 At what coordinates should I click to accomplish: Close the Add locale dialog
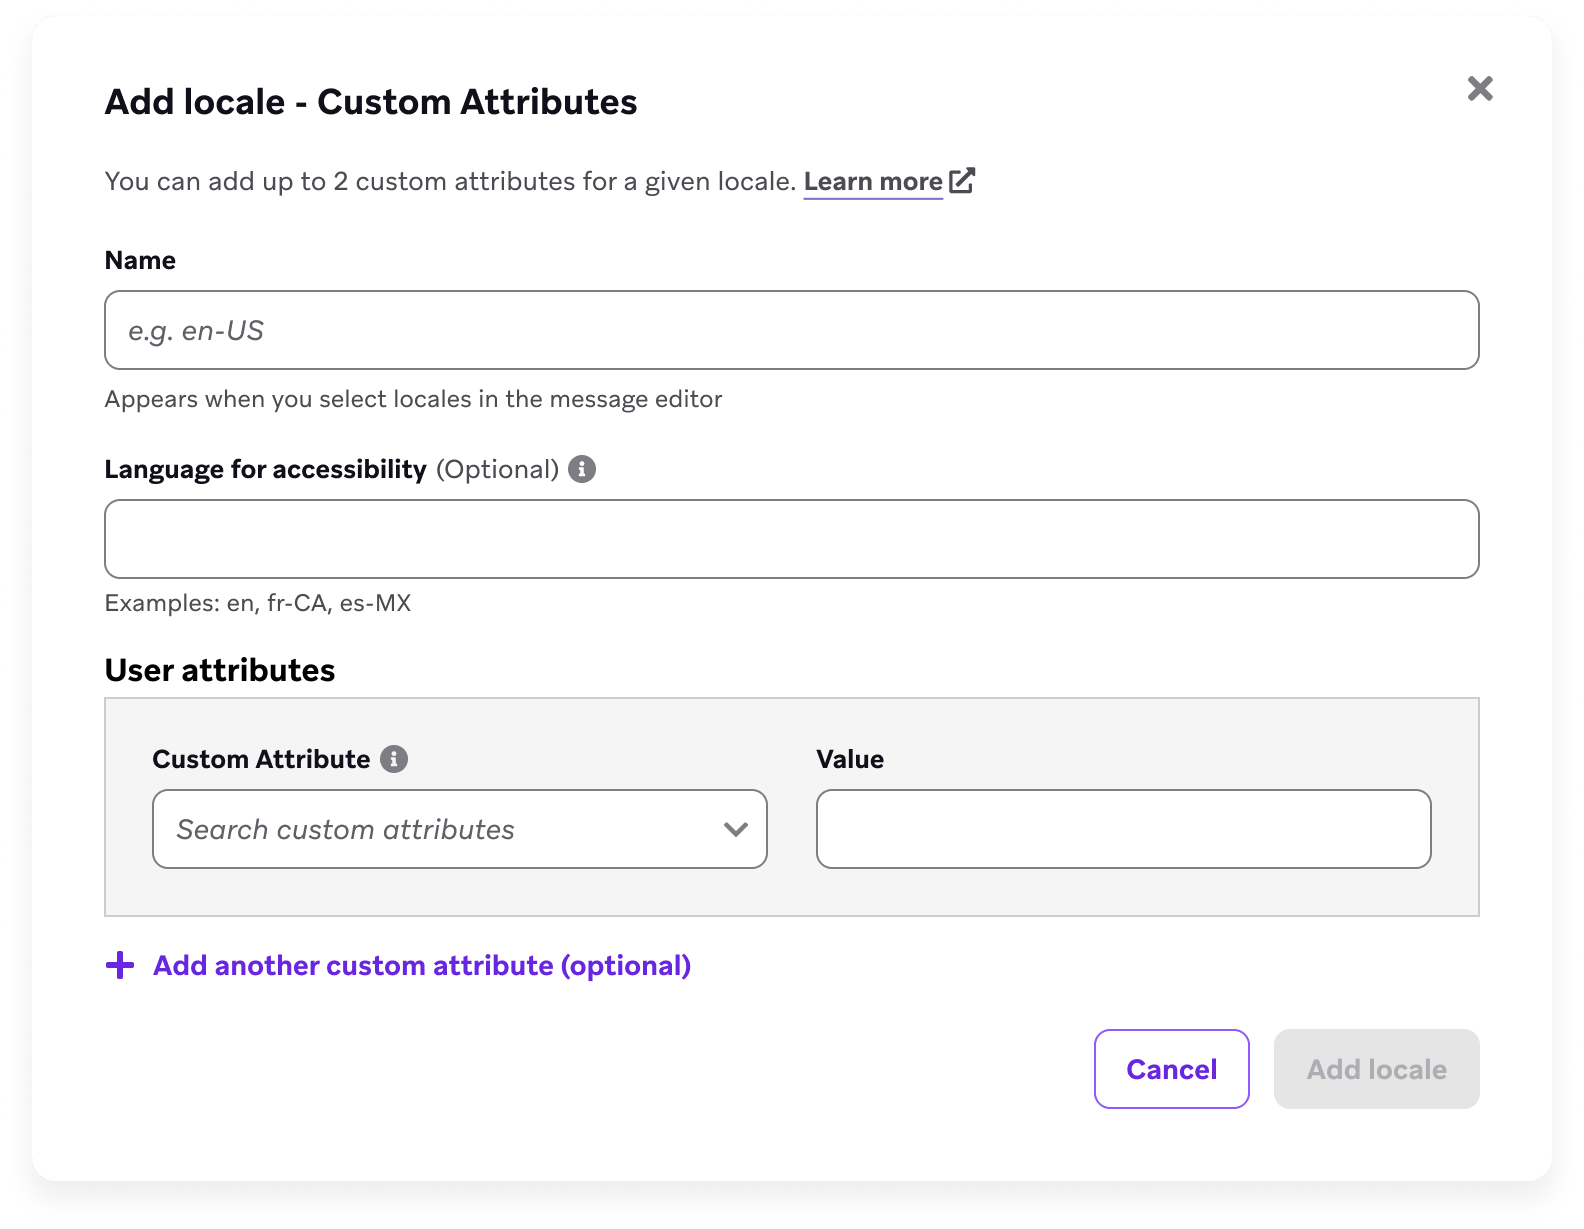1480,89
